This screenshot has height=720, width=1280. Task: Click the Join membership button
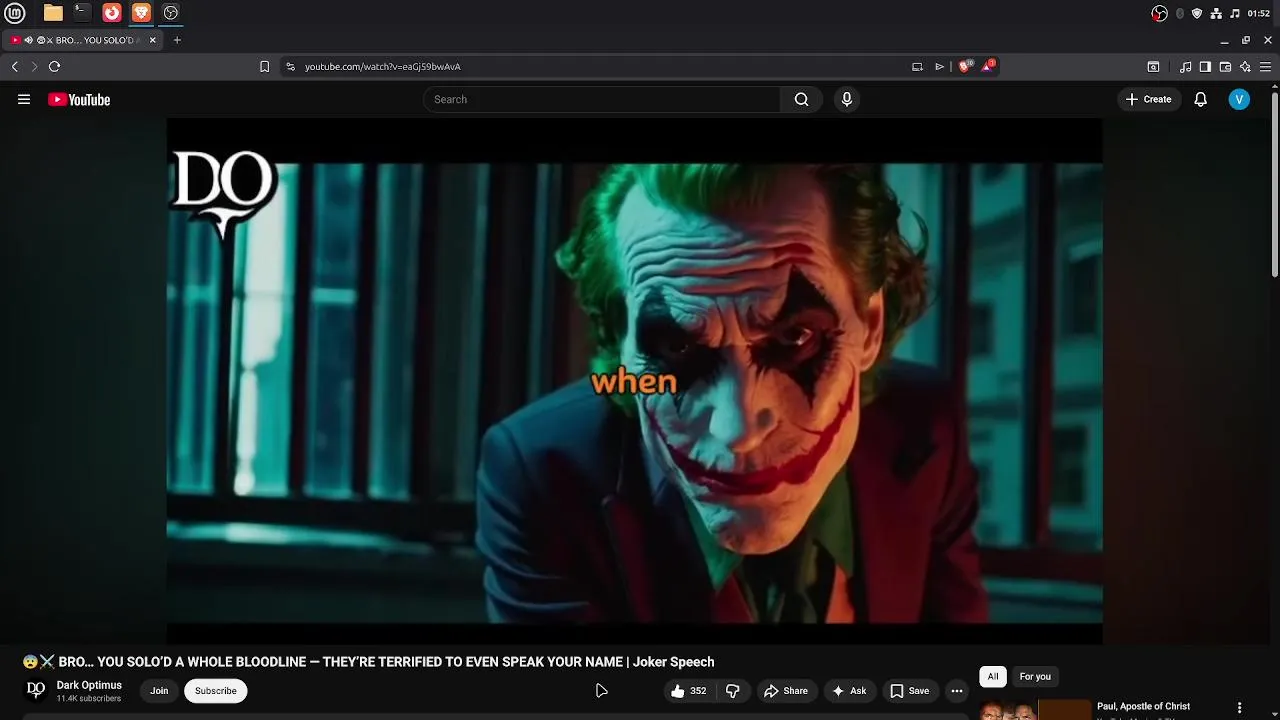tap(159, 691)
